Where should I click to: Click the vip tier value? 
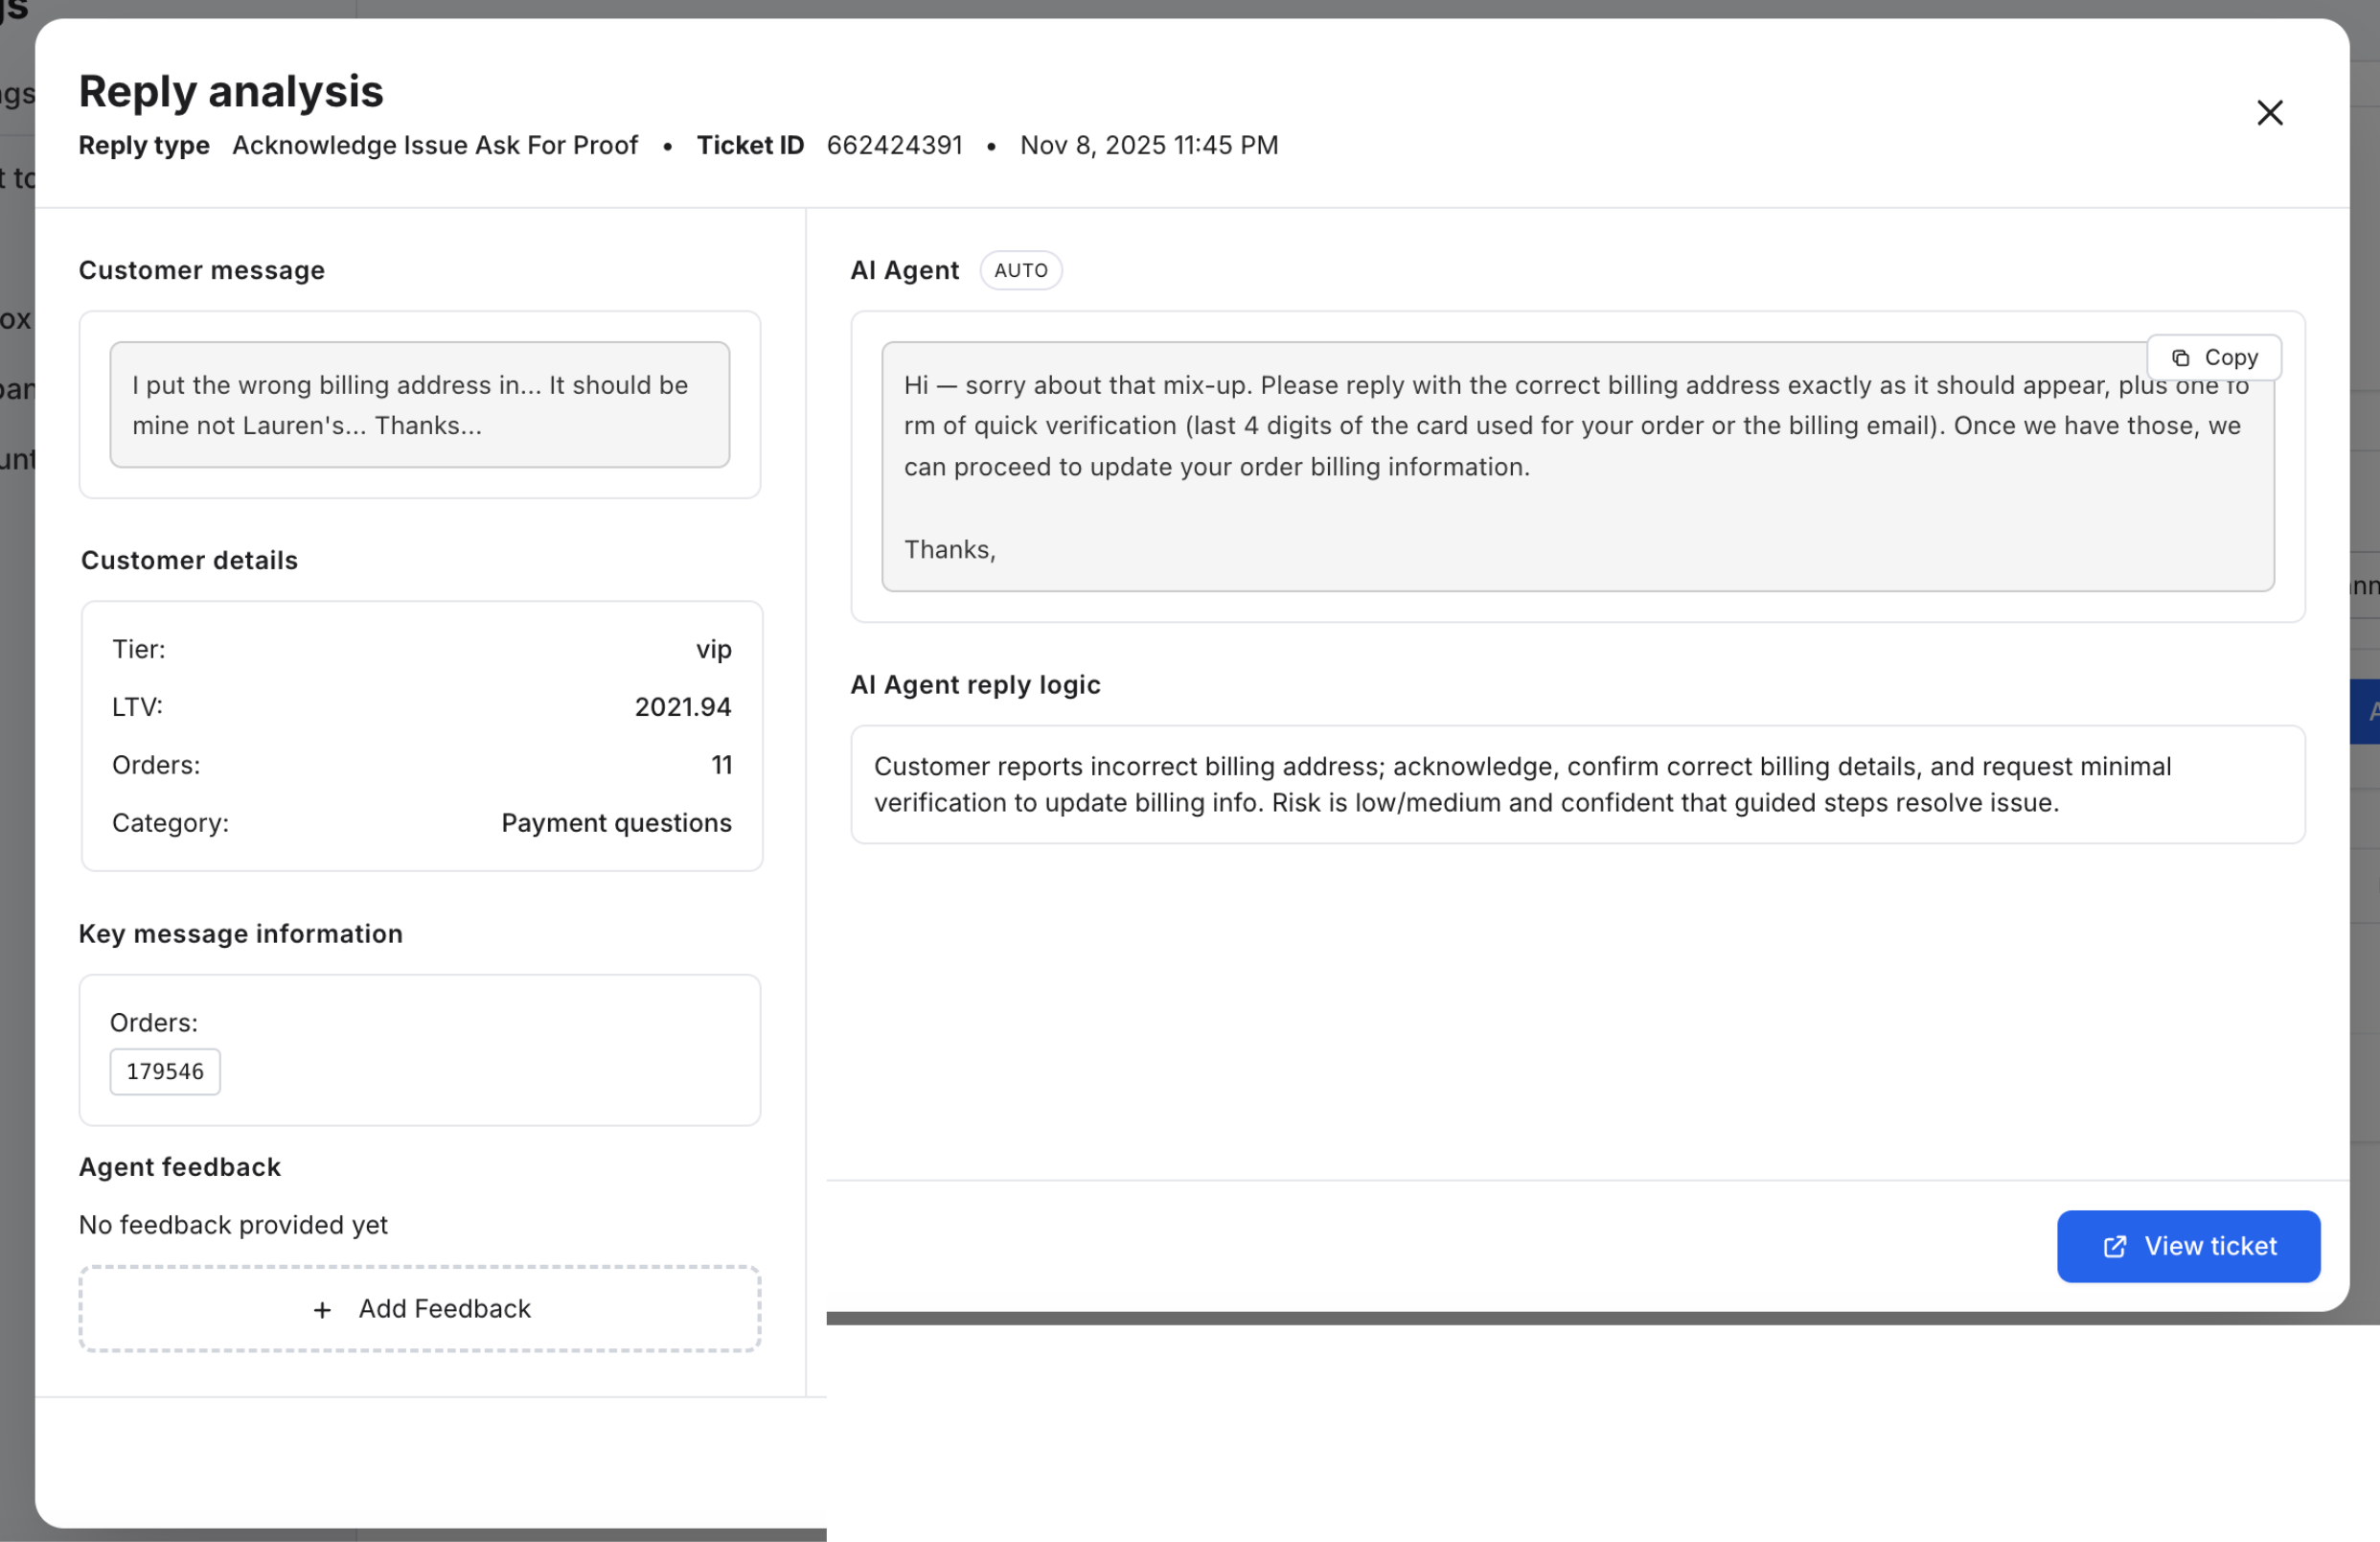713,649
